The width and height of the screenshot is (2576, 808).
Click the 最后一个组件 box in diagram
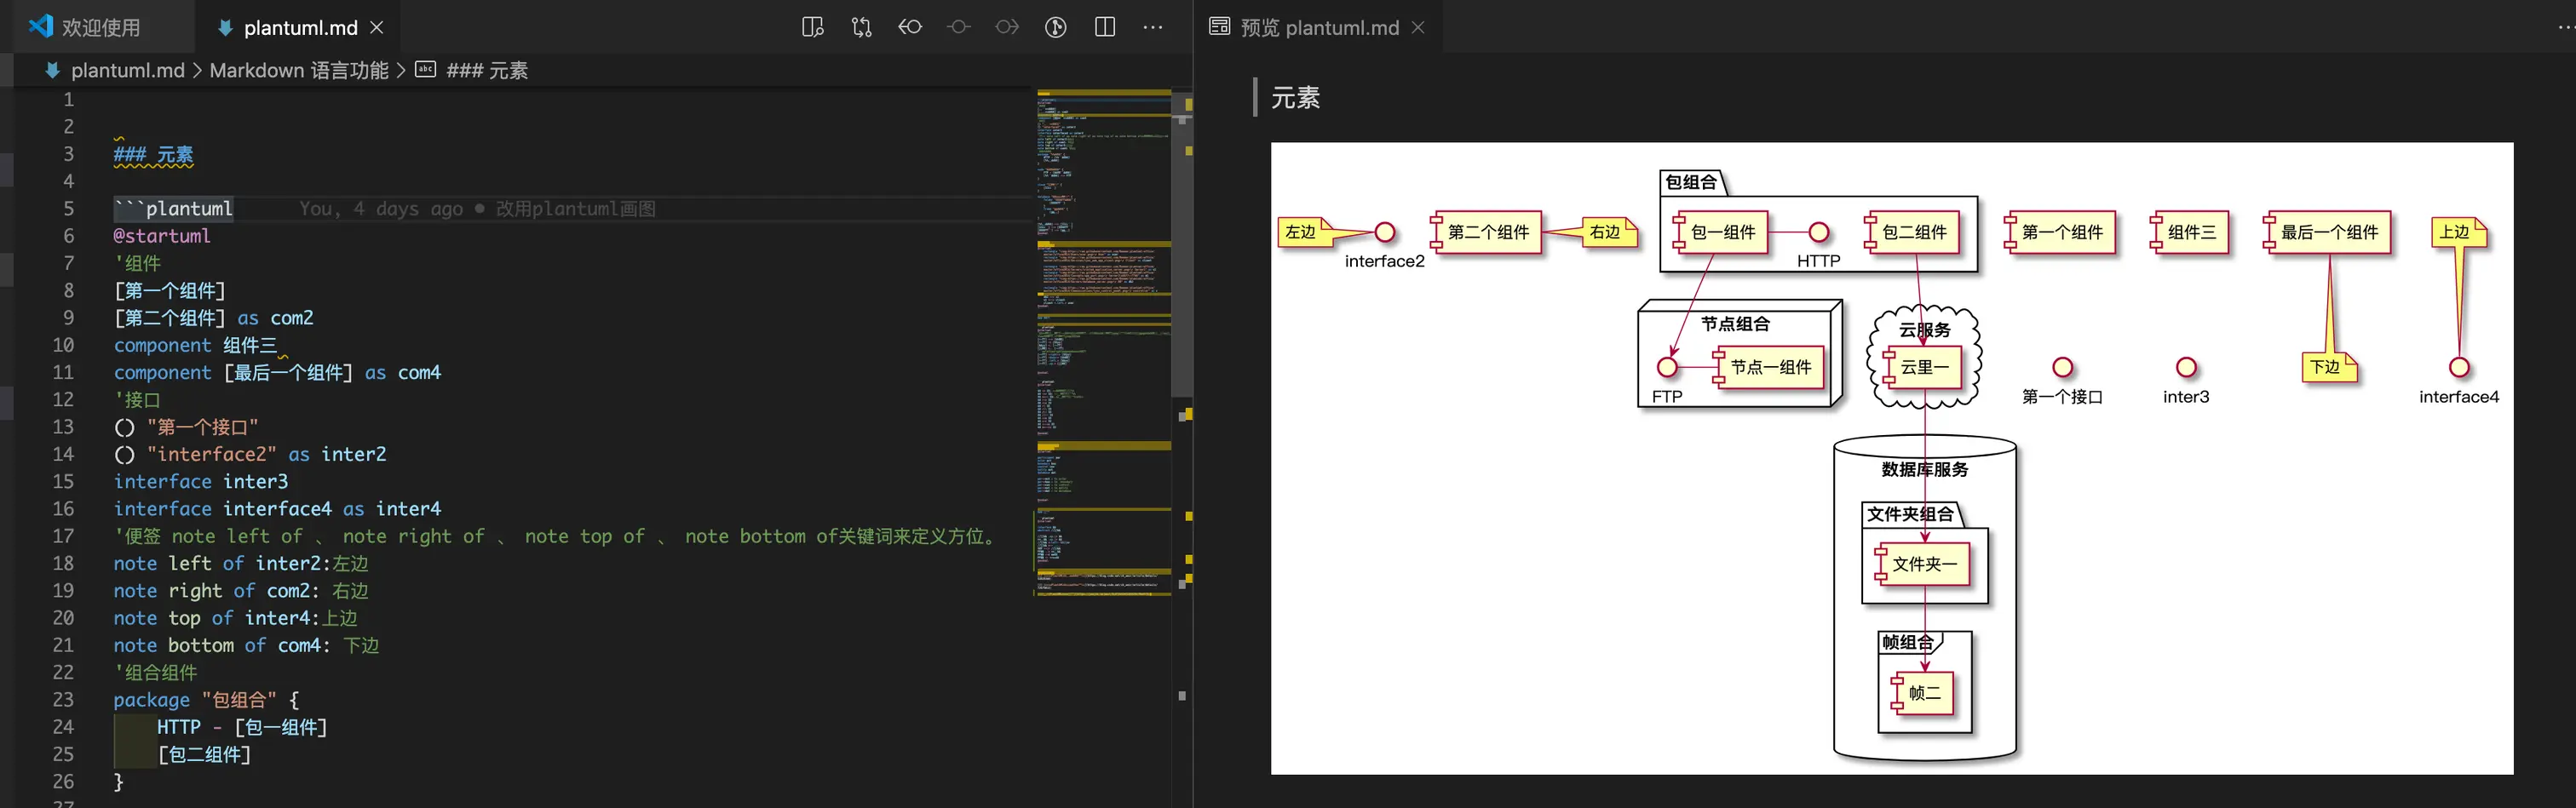pyautogui.click(x=2328, y=232)
